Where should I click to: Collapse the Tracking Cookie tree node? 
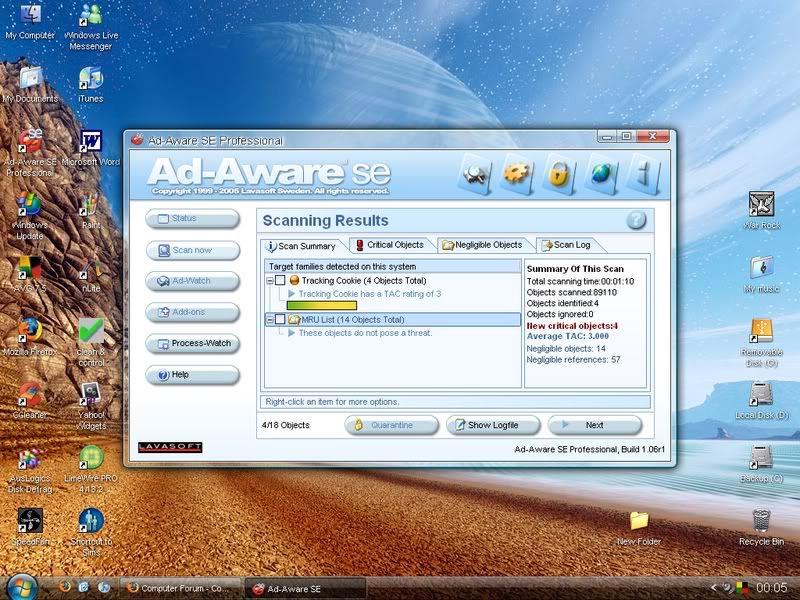click(269, 281)
